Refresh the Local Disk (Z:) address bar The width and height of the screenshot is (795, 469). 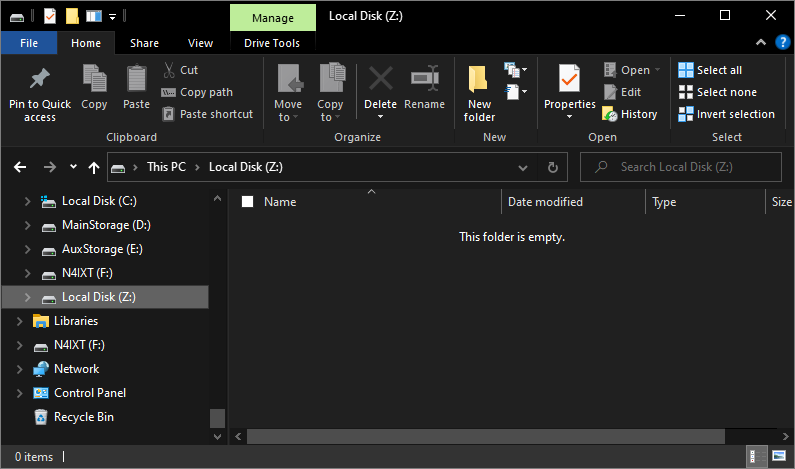click(x=552, y=167)
